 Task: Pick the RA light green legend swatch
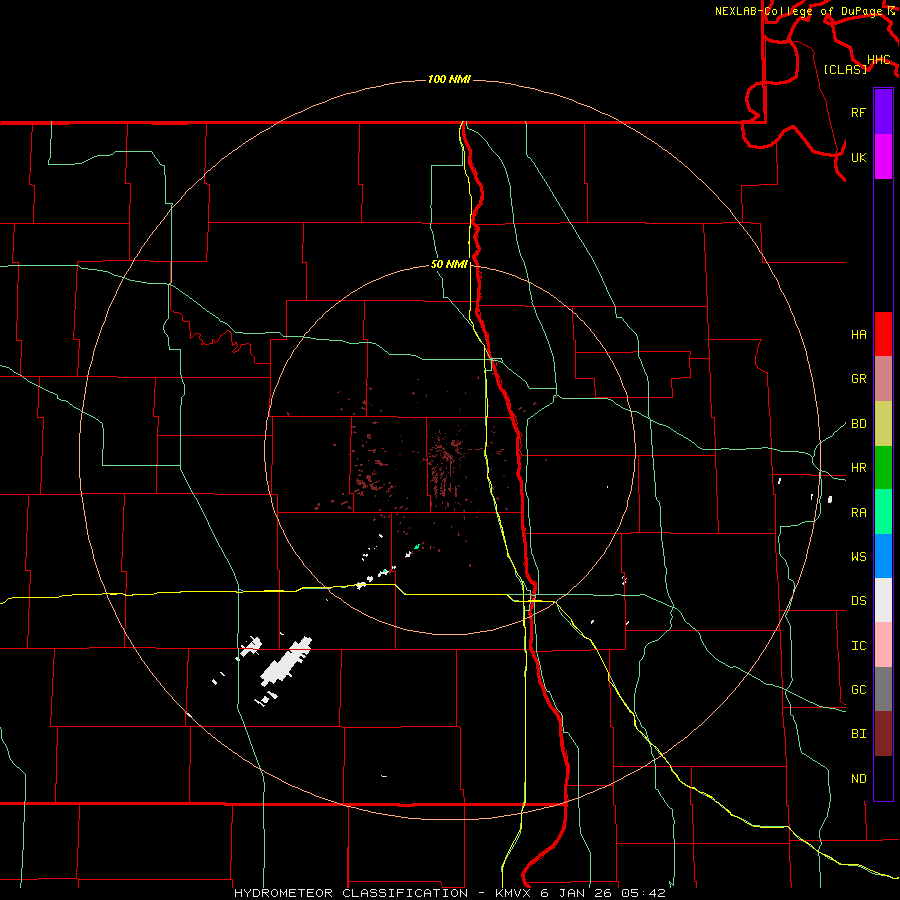pyautogui.click(x=883, y=512)
